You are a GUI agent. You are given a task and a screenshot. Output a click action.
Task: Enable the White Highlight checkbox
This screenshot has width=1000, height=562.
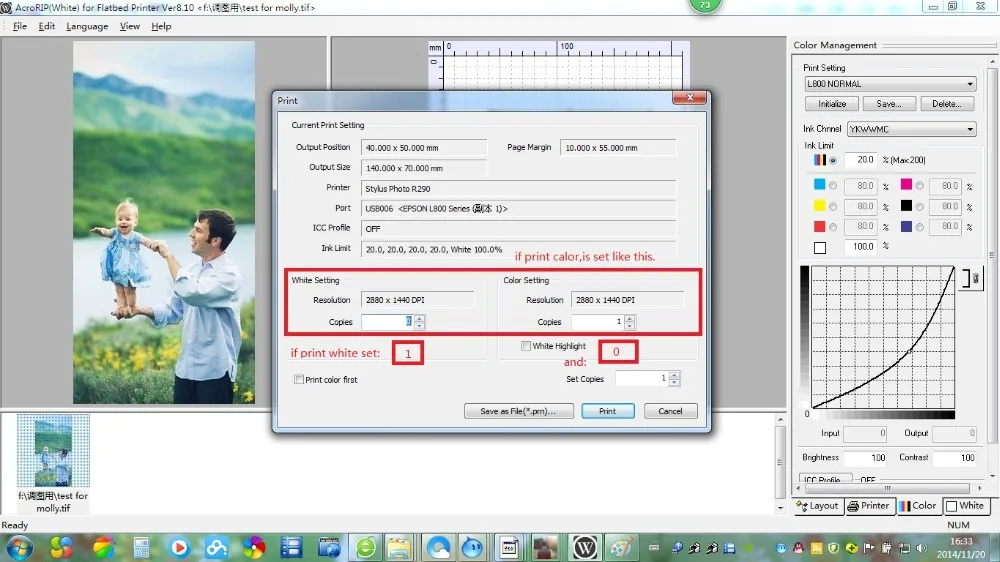point(526,346)
